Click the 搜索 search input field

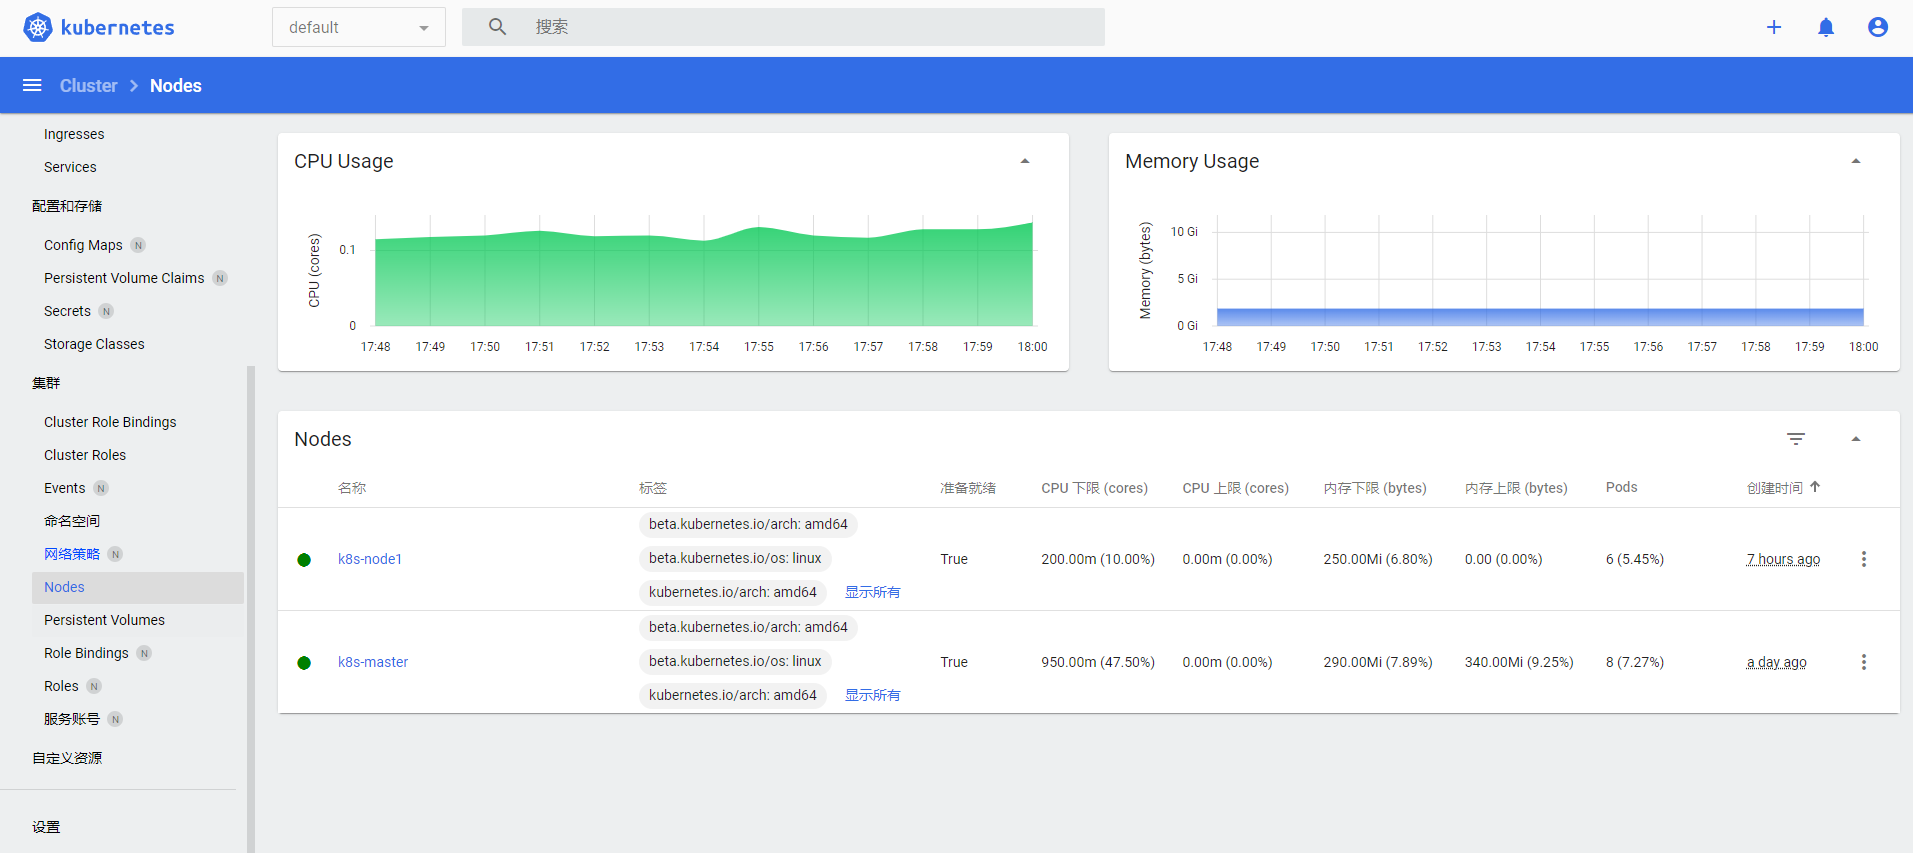tap(783, 27)
